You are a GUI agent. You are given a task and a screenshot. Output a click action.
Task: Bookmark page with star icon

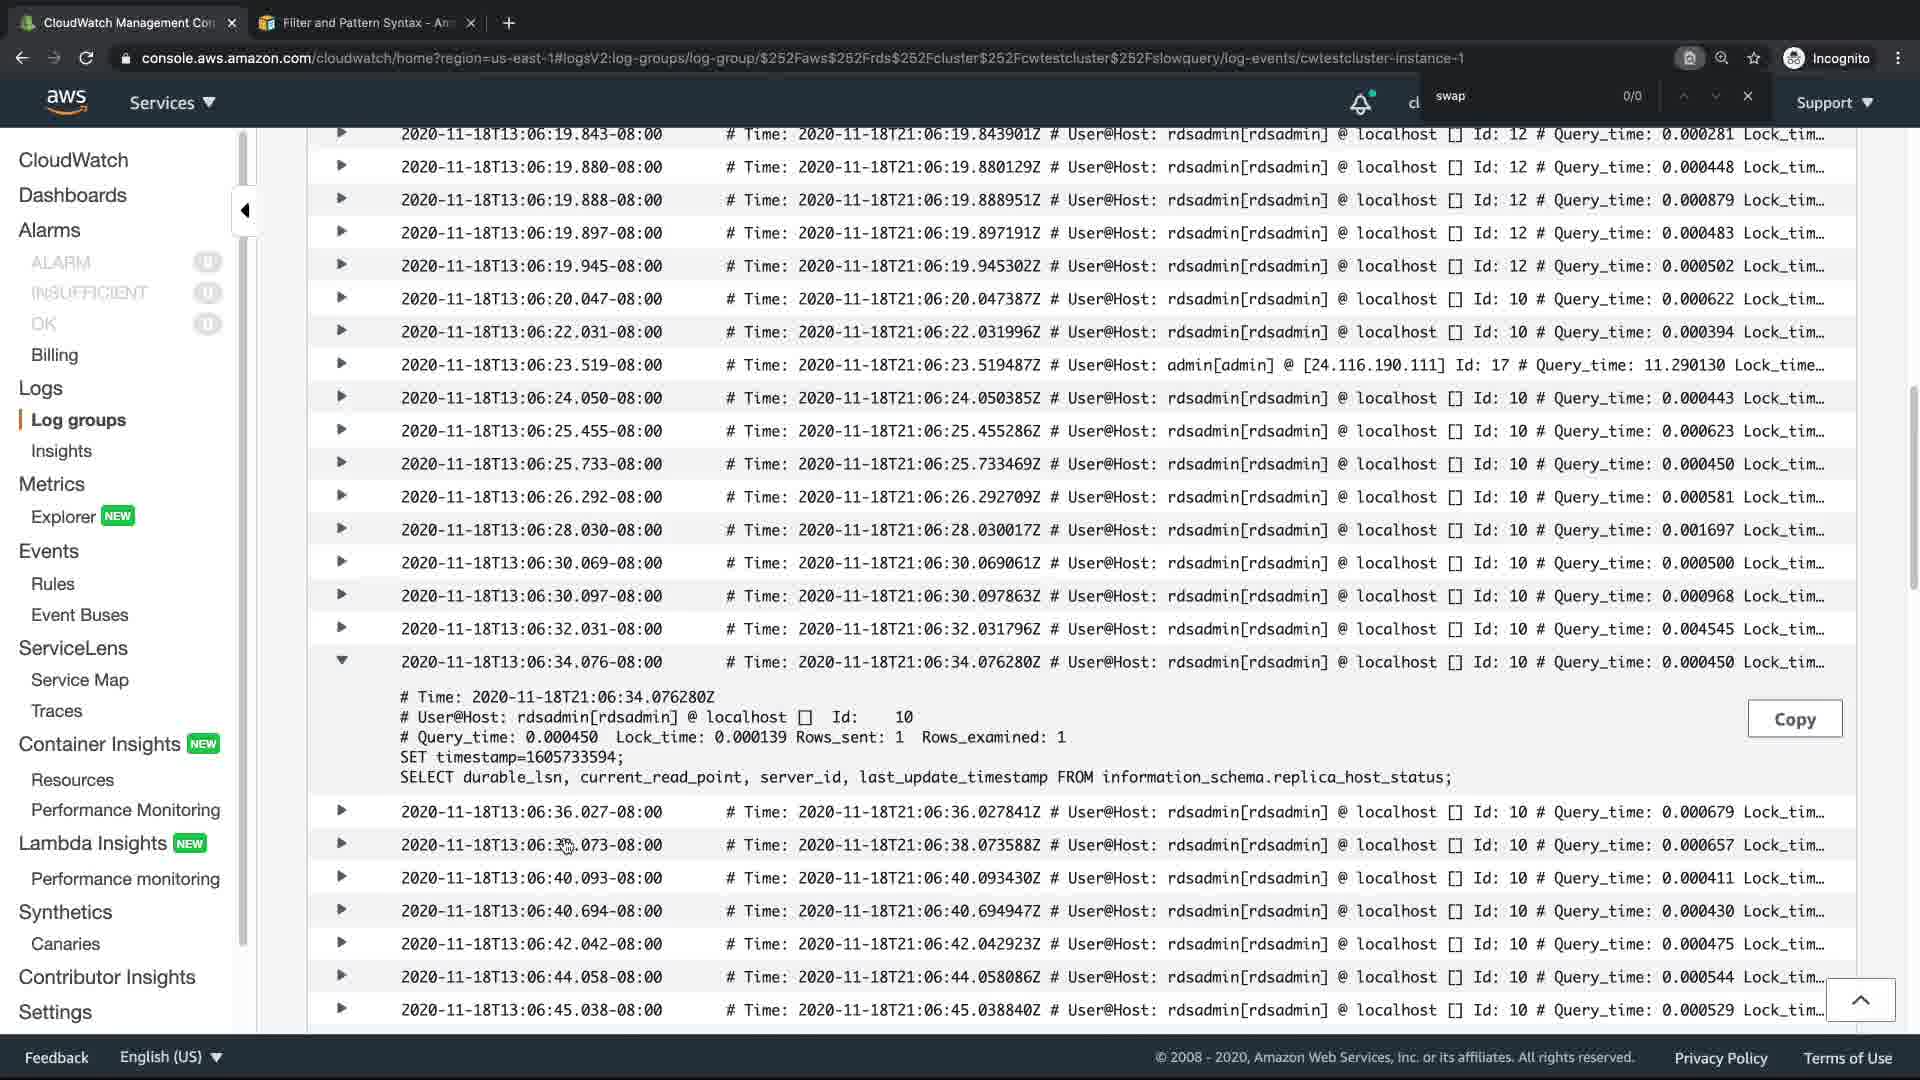point(1753,58)
